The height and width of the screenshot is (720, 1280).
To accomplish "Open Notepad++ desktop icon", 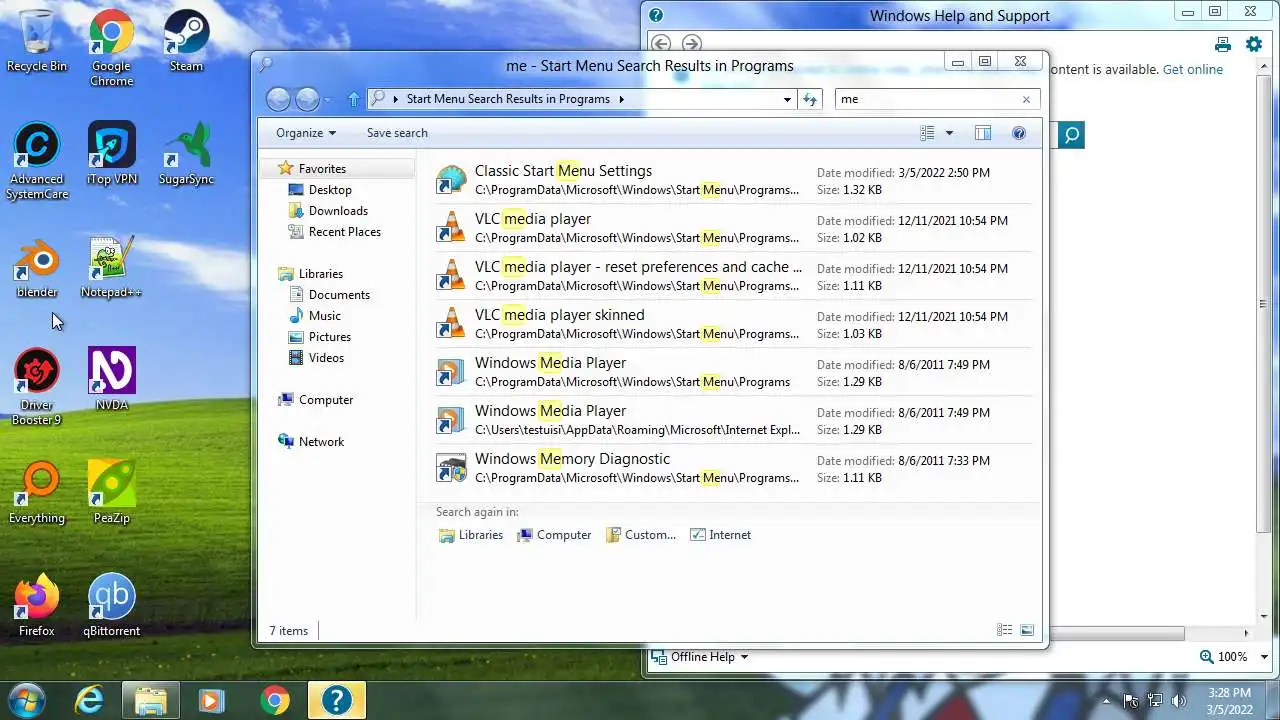I will click(x=111, y=267).
